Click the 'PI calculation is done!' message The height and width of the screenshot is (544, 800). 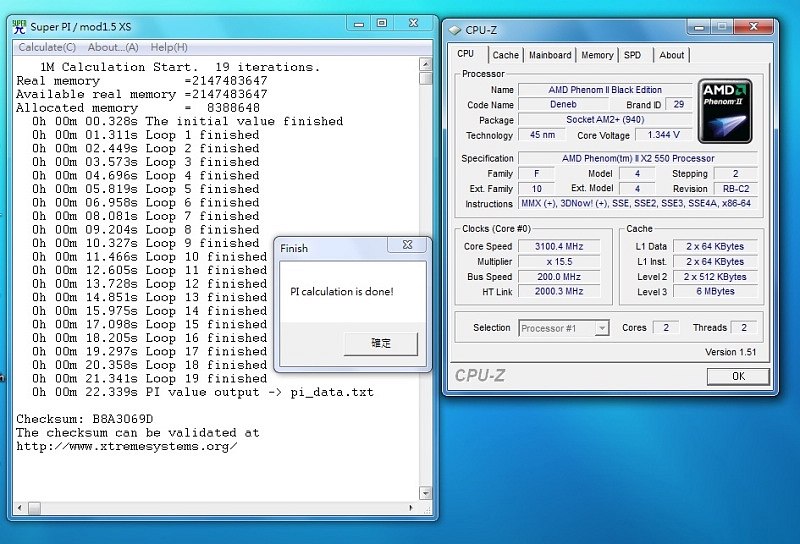pos(342,292)
